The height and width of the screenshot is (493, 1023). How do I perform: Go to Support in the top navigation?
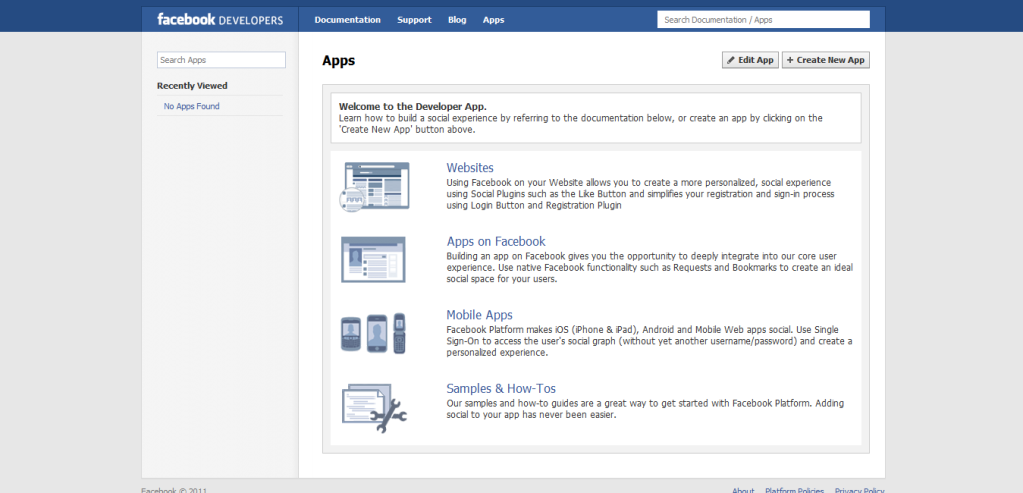coord(414,19)
